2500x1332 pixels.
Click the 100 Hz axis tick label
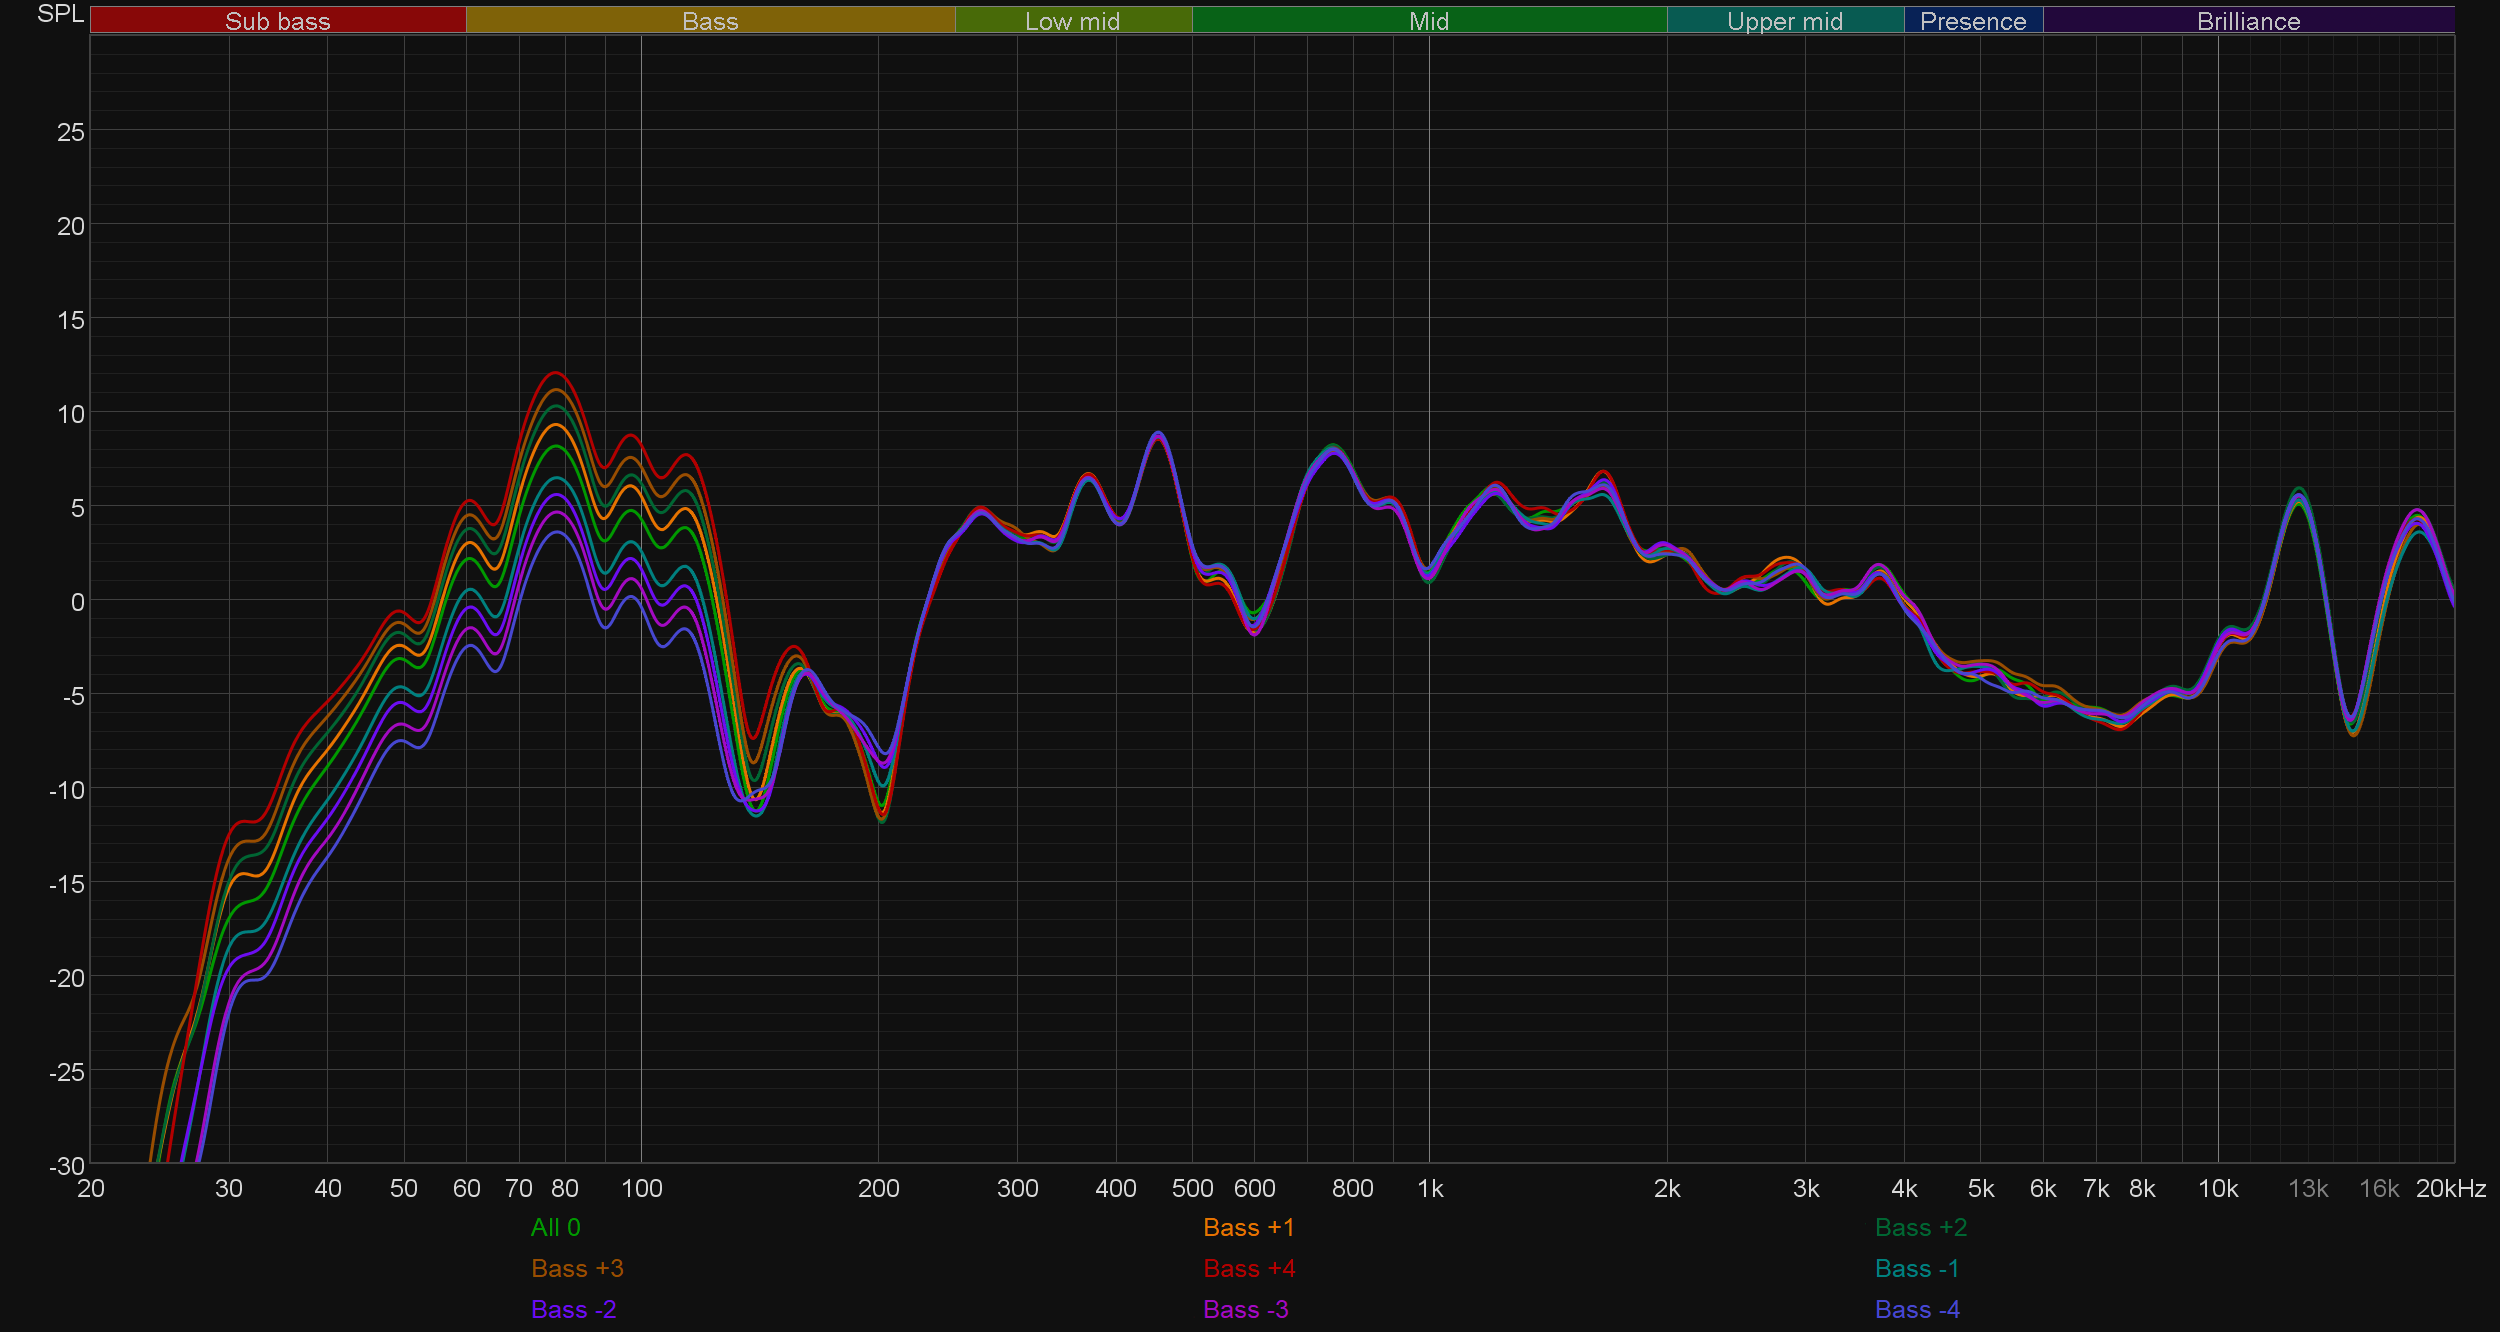[x=641, y=1188]
